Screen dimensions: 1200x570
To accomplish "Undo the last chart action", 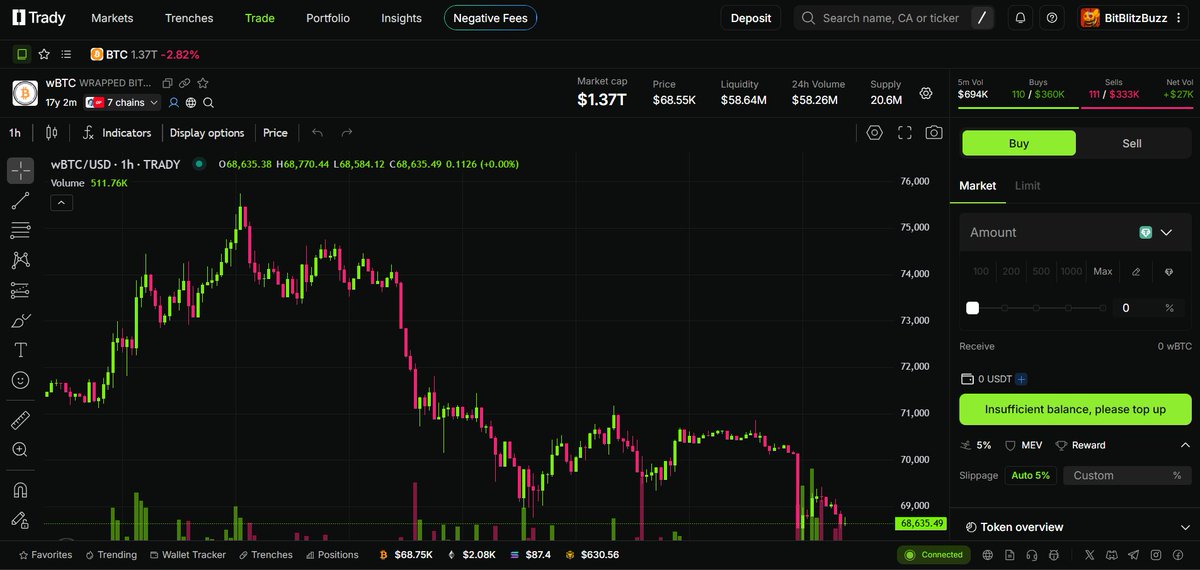I will click(317, 132).
